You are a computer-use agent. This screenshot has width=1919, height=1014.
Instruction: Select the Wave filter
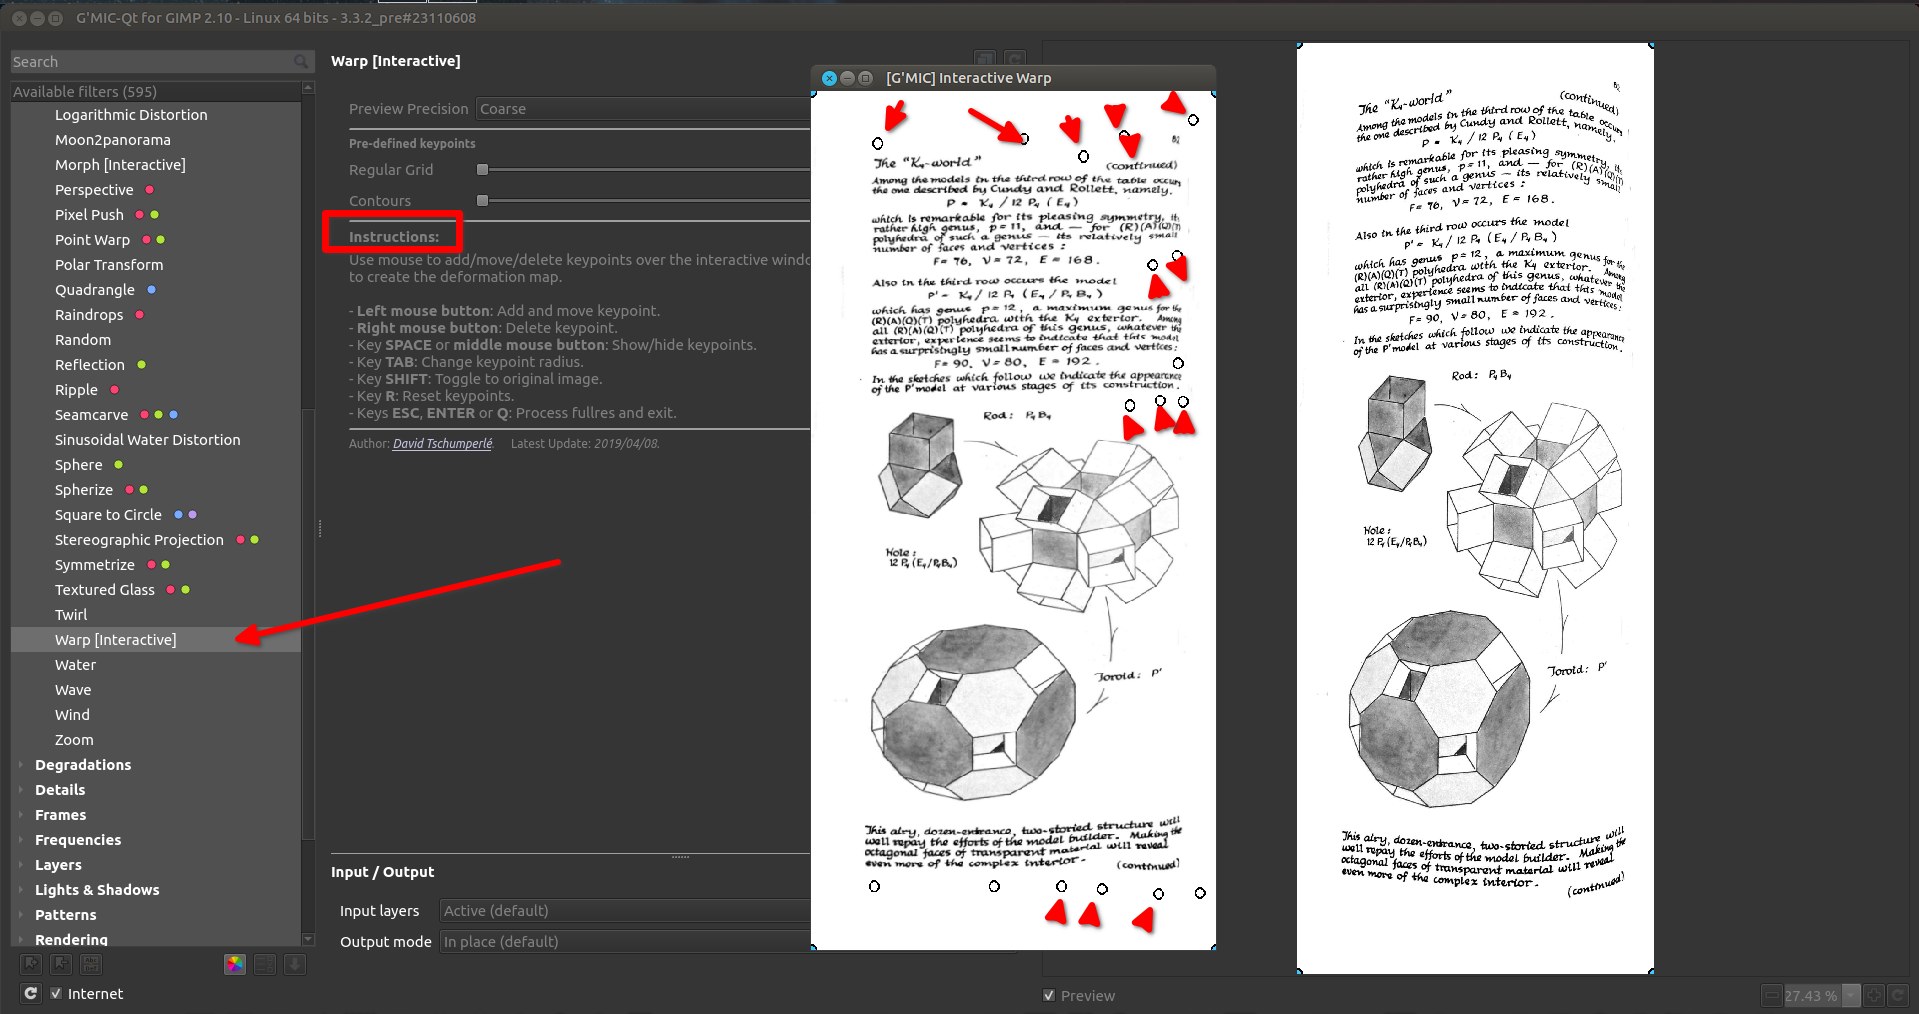click(x=73, y=690)
